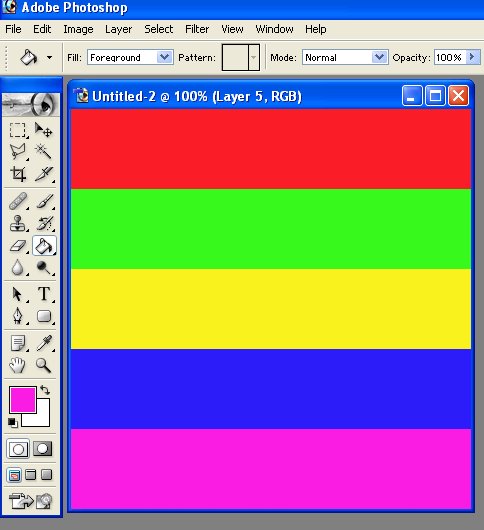Select the Hand tool
The height and width of the screenshot is (530, 484).
[x=18, y=365]
